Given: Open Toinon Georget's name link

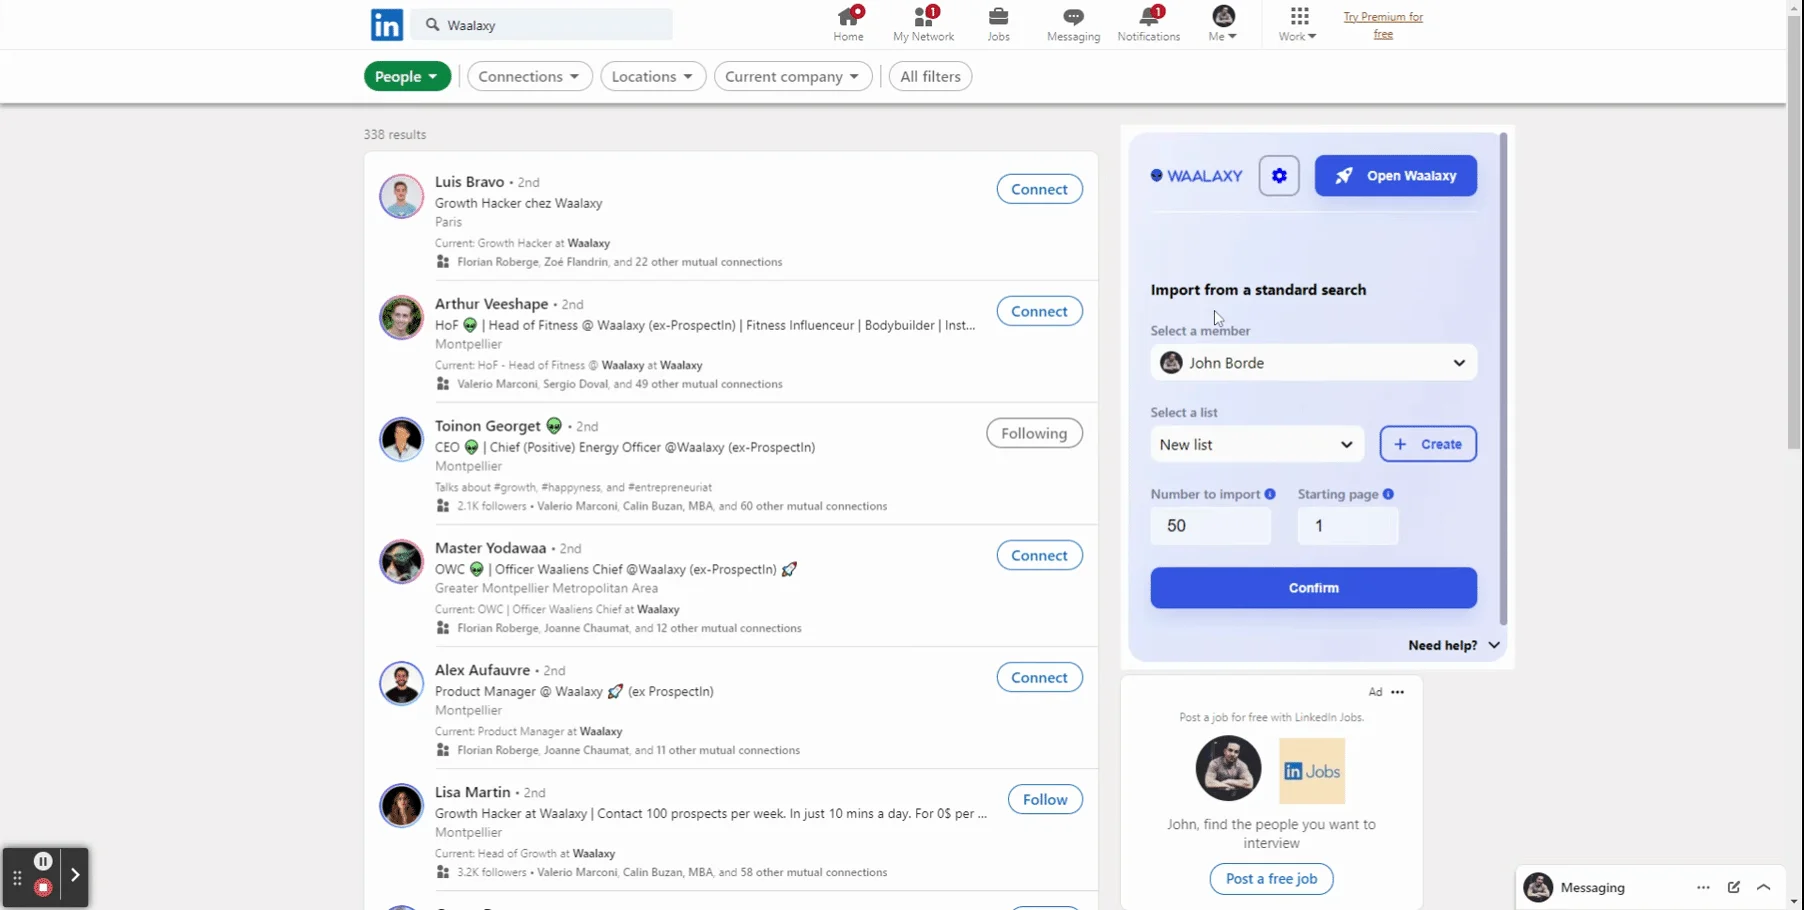Looking at the screenshot, I should pos(487,425).
